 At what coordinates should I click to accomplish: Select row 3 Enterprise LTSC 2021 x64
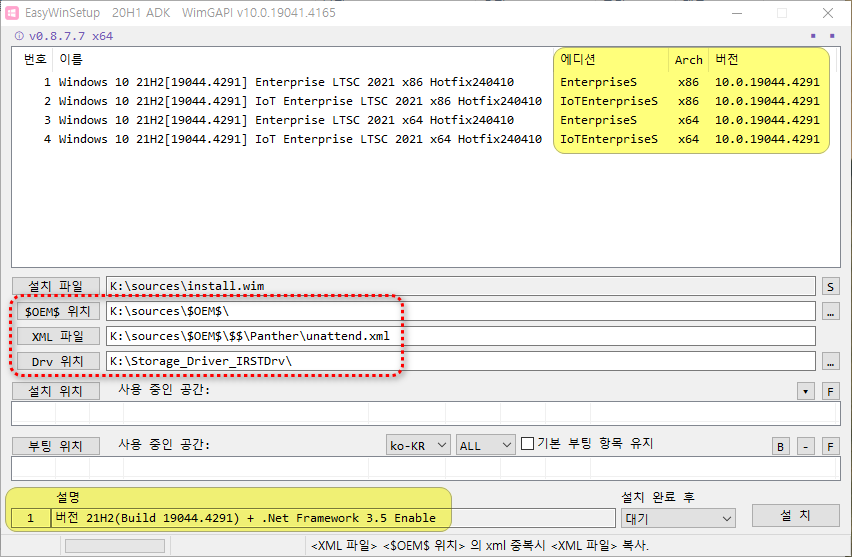click(425, 120)
